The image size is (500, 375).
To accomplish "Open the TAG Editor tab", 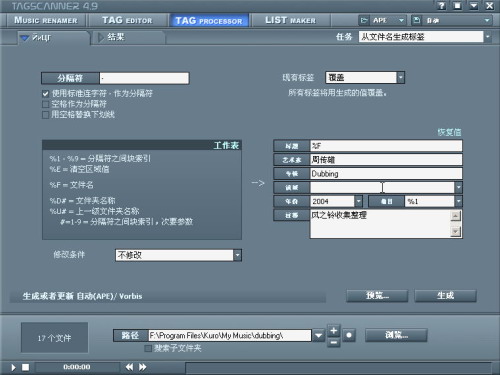I will (127, 20).
